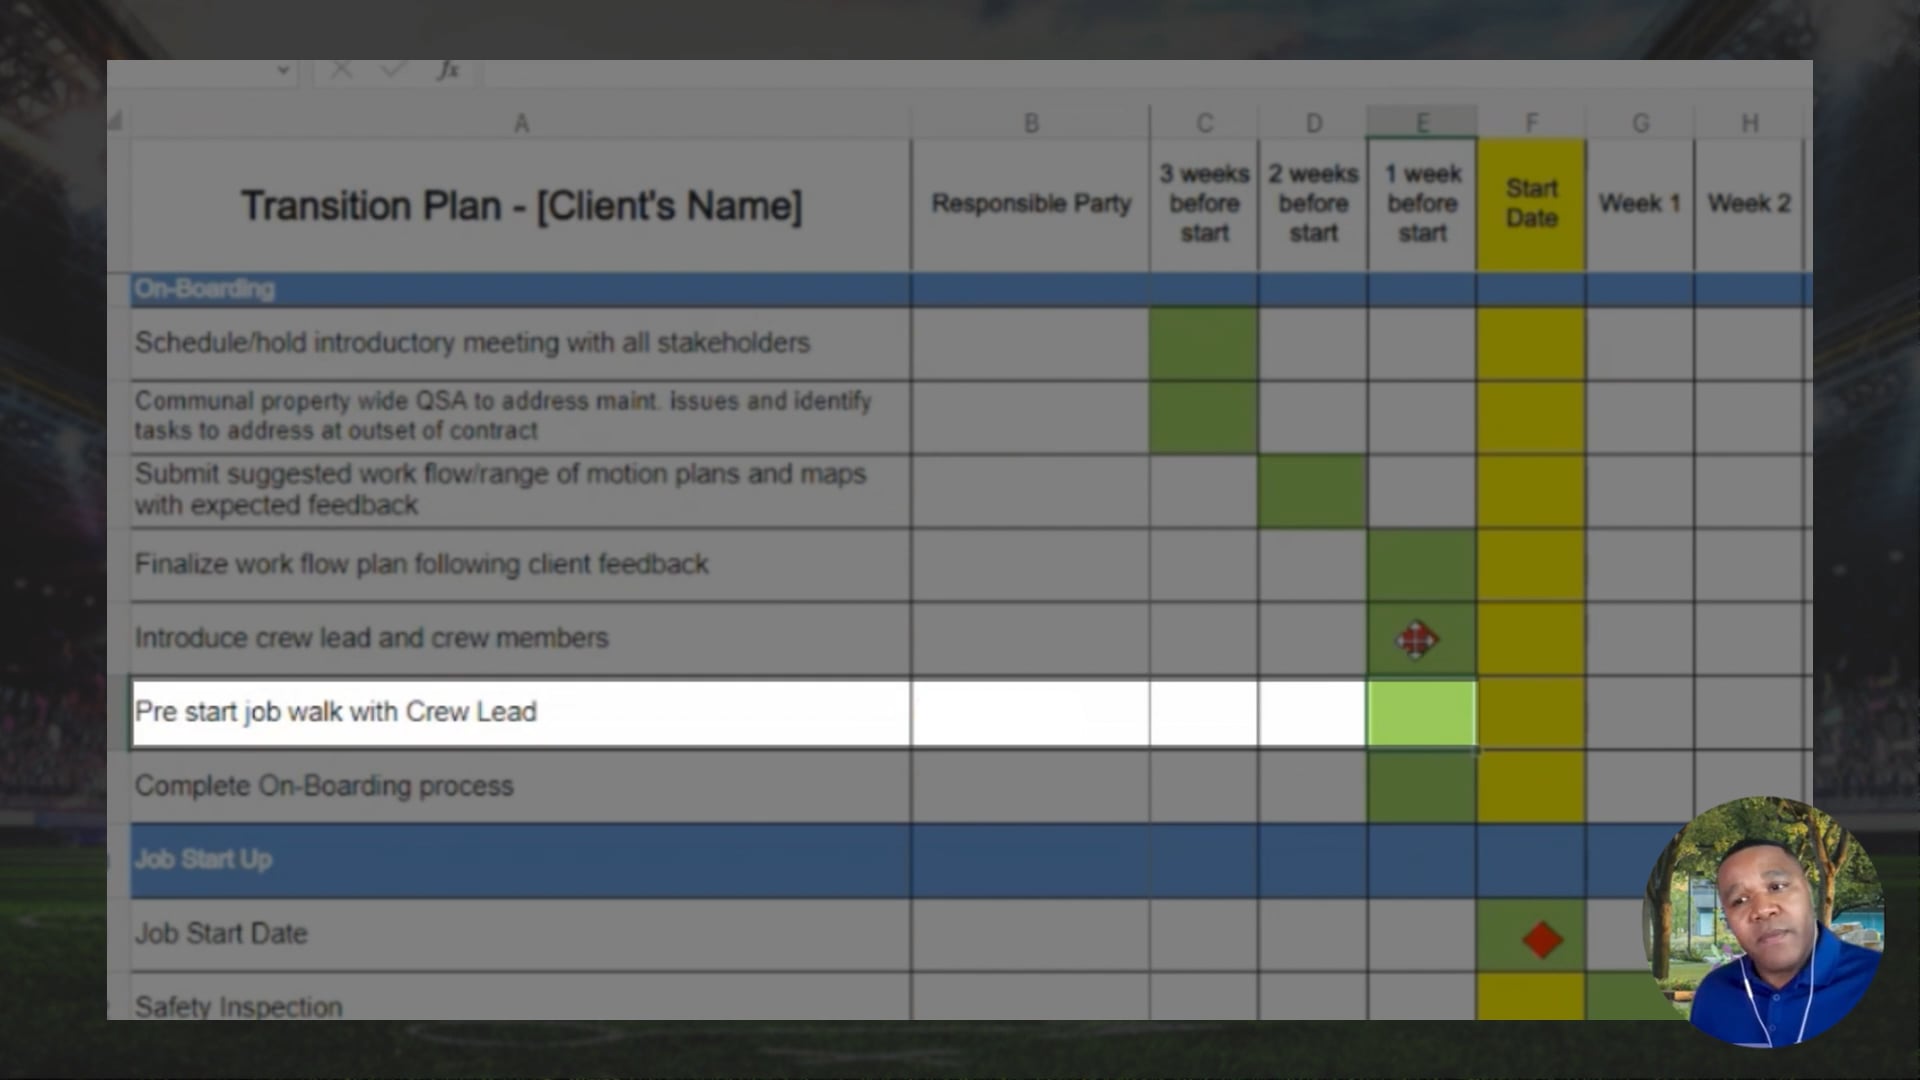1920x1080 pixels.
Task: Click the yellow 'Start Date' header cell
Action: pos(1531,204)
